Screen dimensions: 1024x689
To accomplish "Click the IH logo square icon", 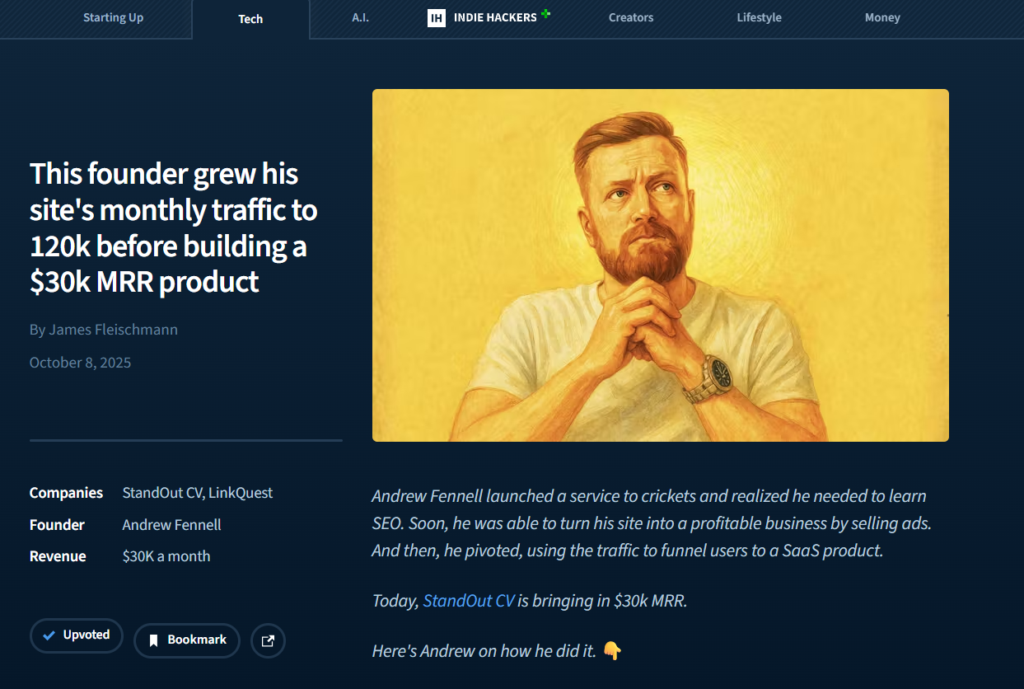I will (x=436, y=18).
